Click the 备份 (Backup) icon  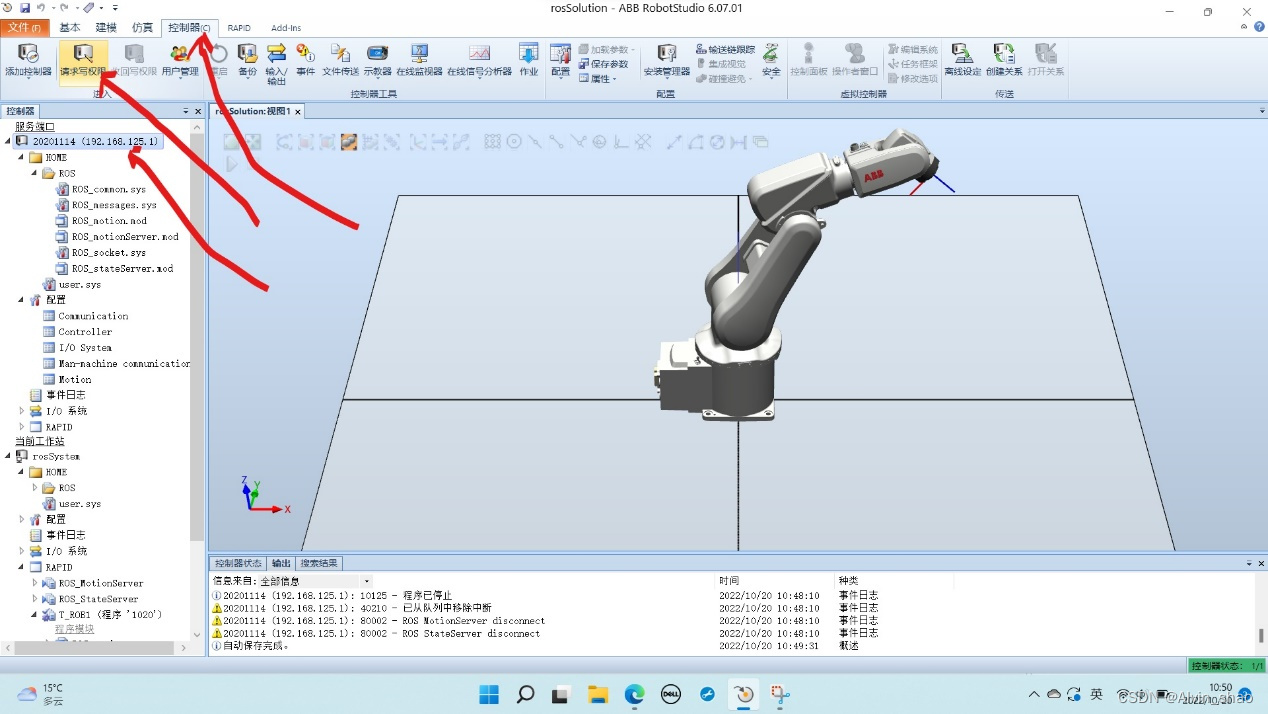(x=247, y=60)
